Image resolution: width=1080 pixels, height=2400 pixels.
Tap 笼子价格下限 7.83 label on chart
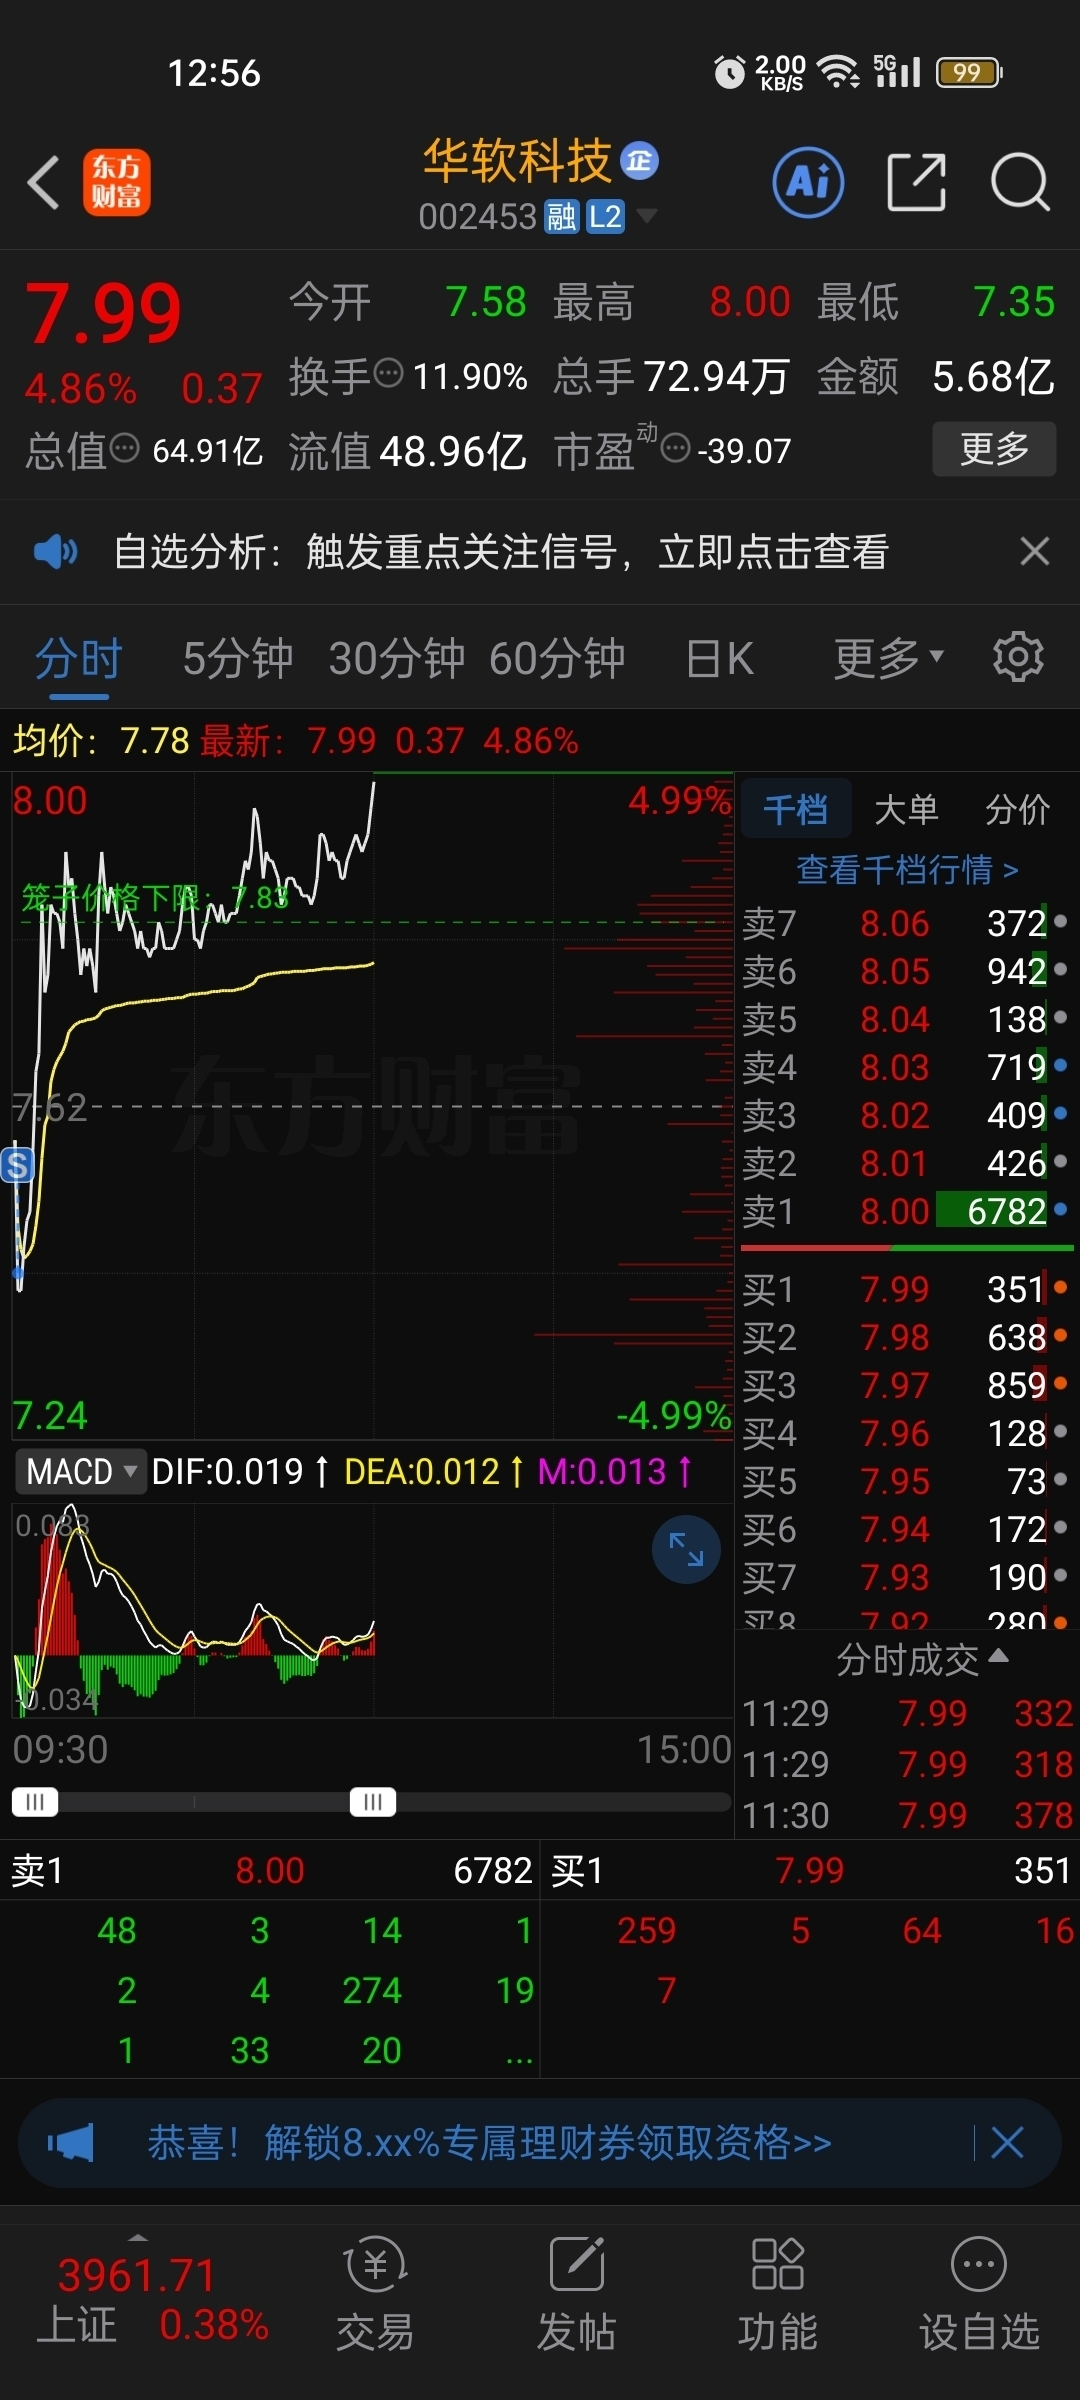point(155,897)
